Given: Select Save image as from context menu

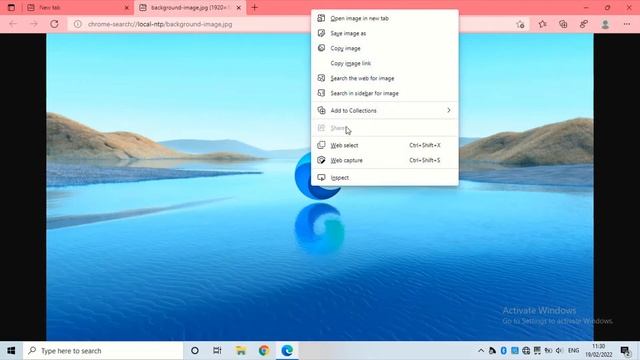Looking at the screenshot, I should 384,33.
